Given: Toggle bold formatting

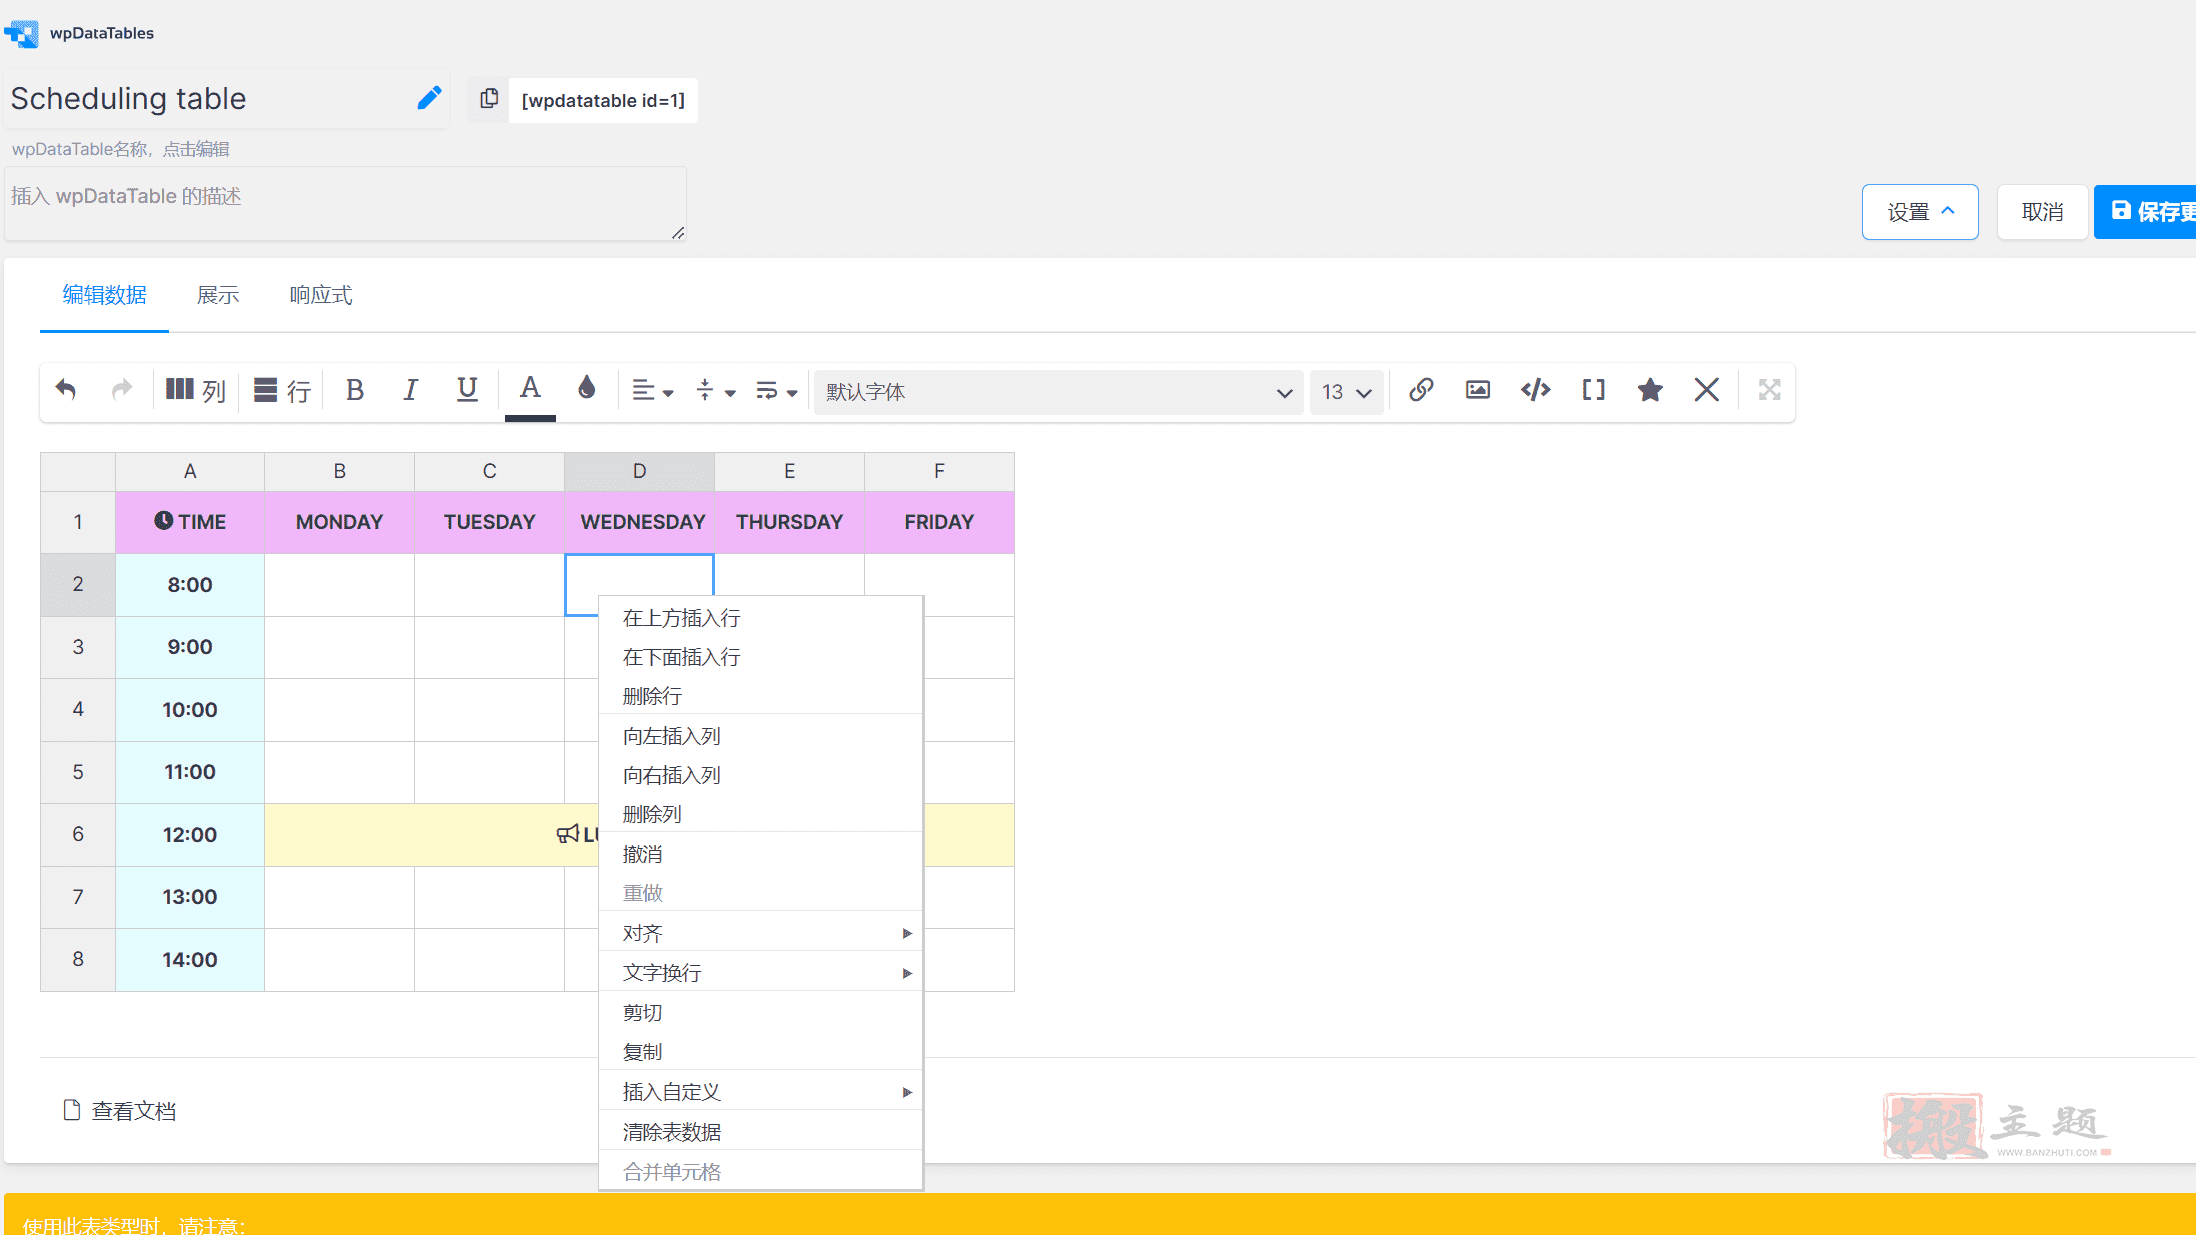Looking at the screenshot, I should tap(354, 390).
